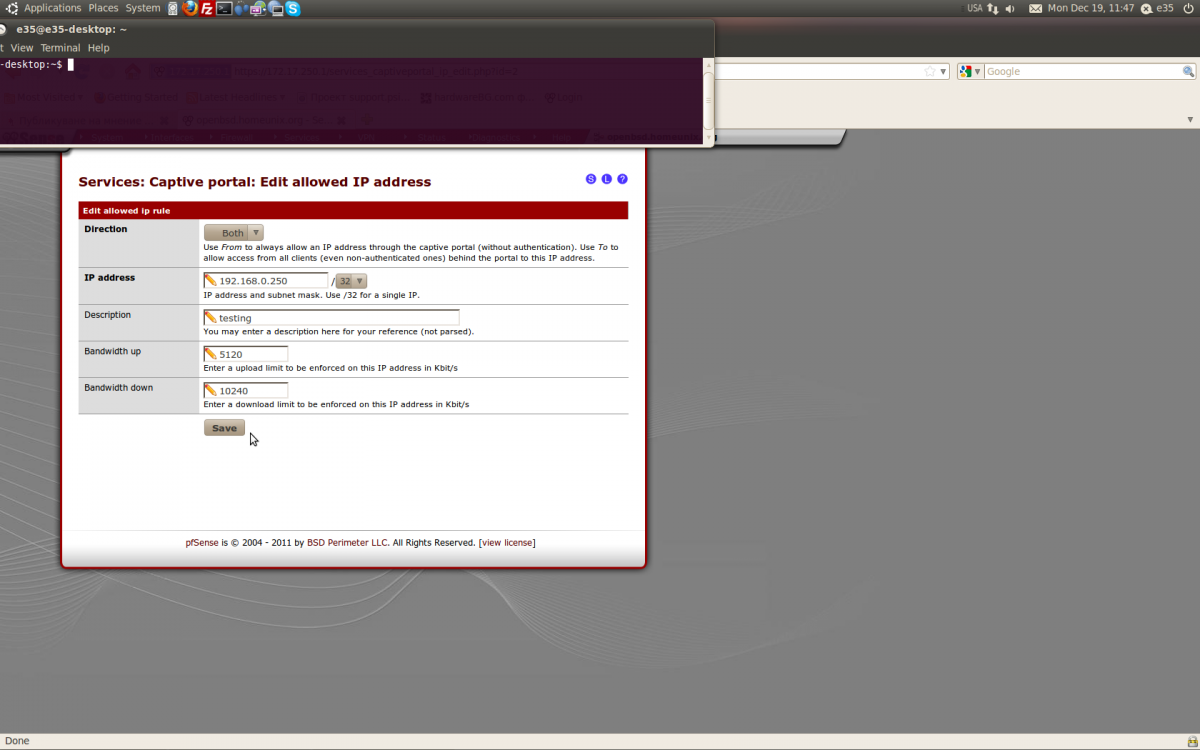Open the subnet mask dropdown showing 32
This screenshot has height=750, width=1200.
click(x=351, y=281)
